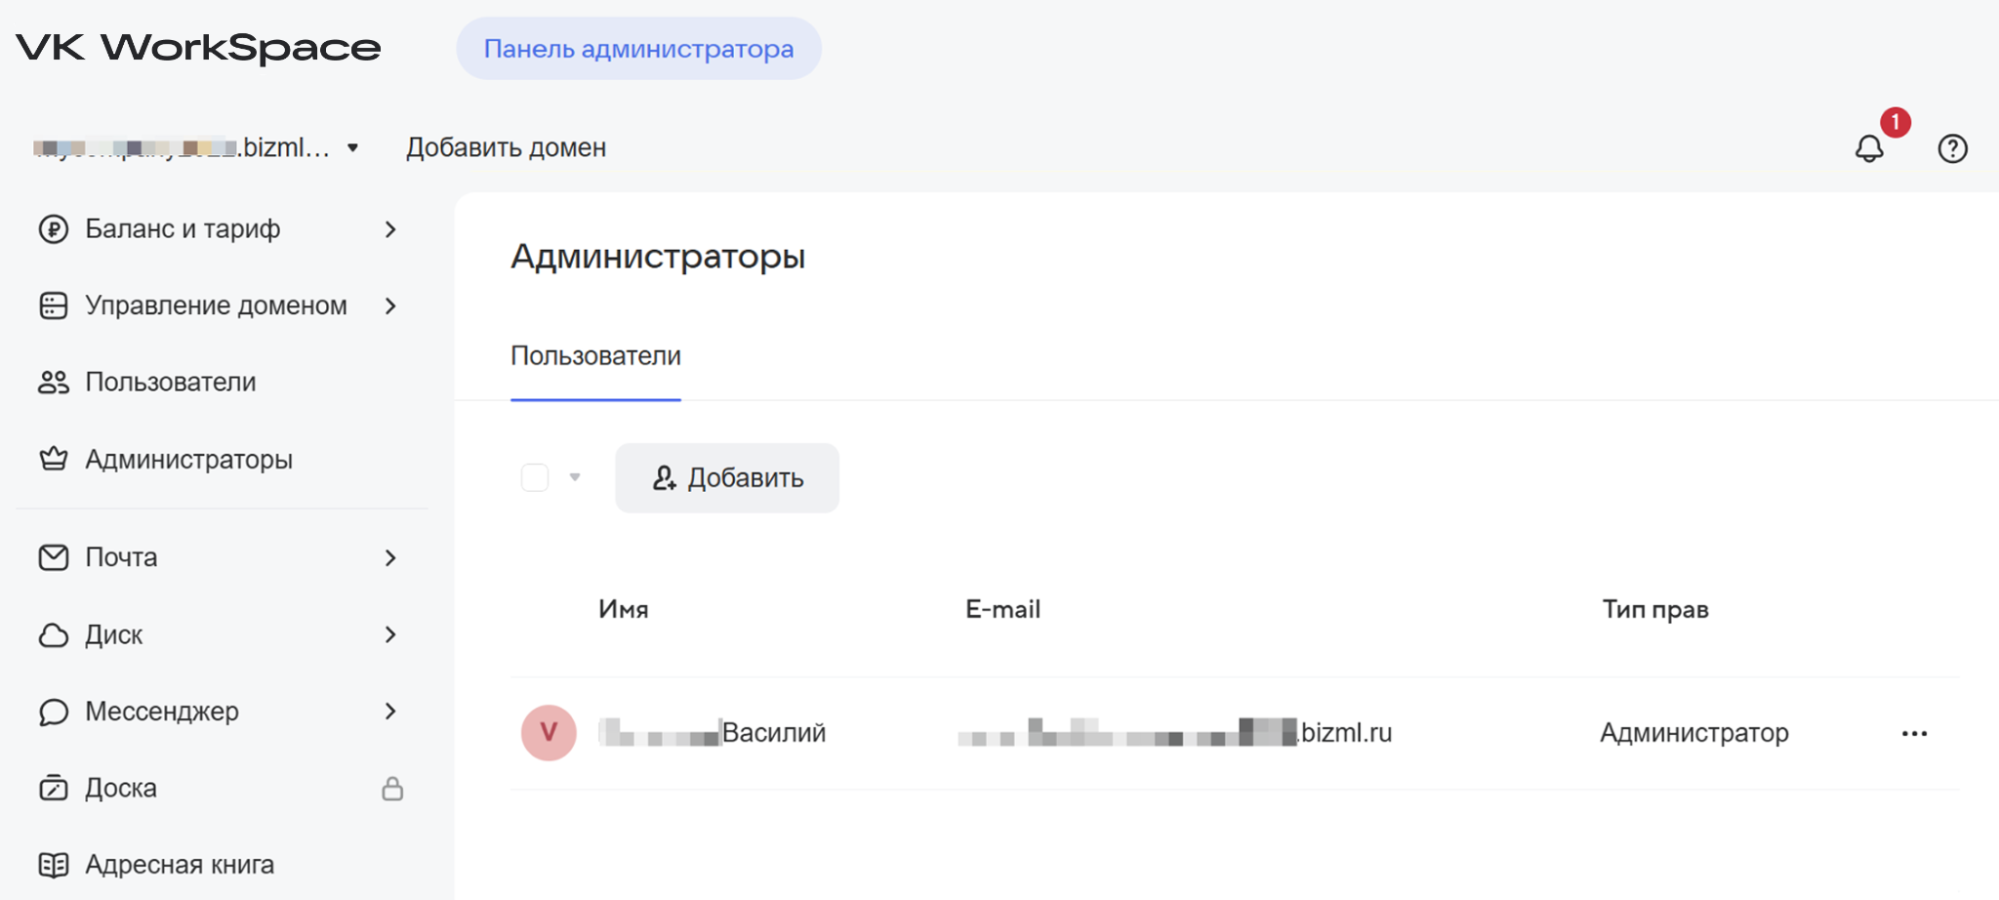Expand the Баланс и тариф section
This screenshot has height=900, width=1999.
pyautogui.click(x=390, y=230)
